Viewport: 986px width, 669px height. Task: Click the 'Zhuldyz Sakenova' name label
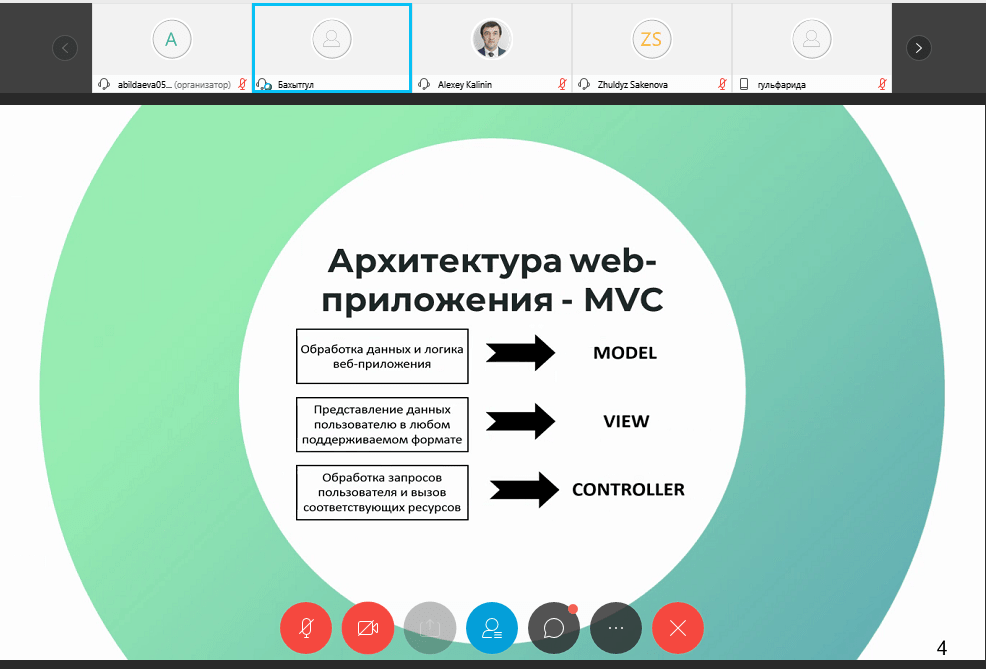click(633, 84)
